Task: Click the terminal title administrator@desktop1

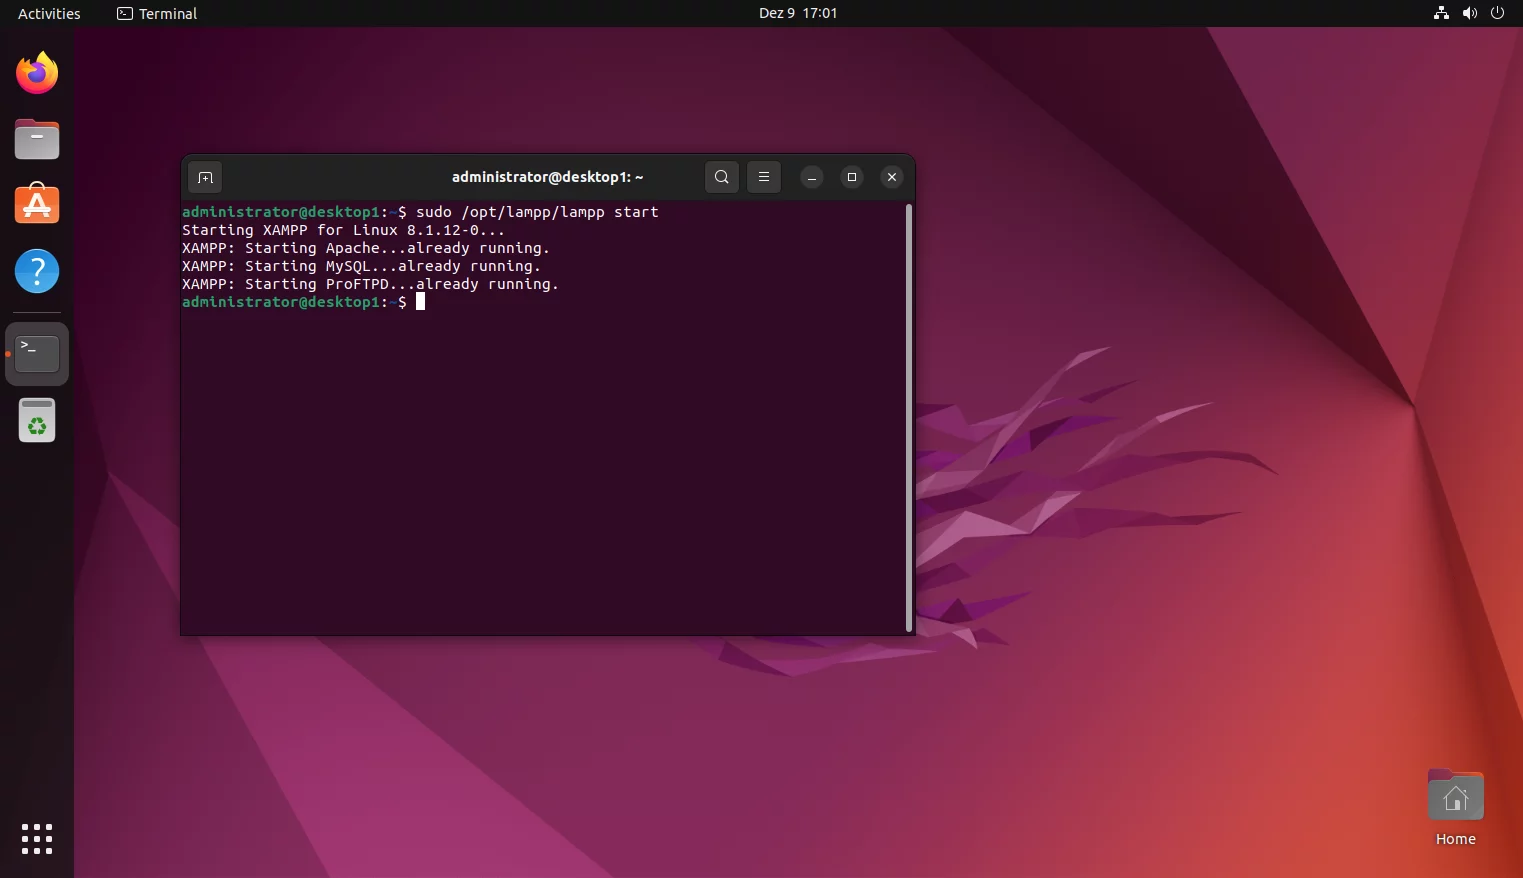Action: (547, 177)
